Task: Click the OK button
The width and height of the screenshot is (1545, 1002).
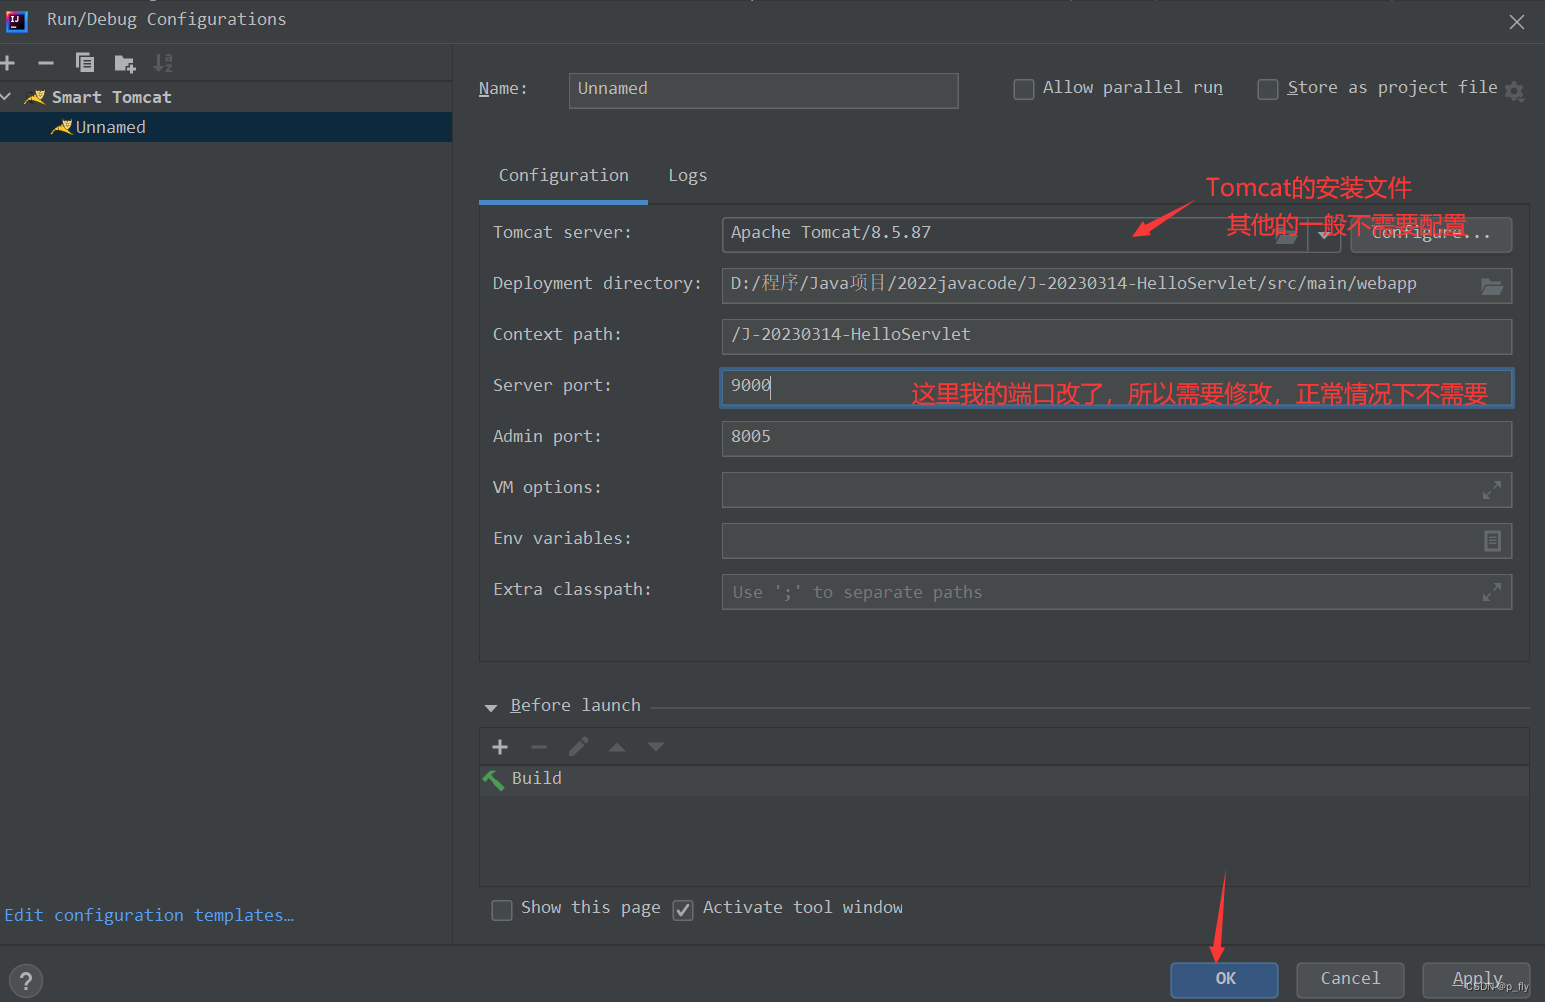Action: 1225,980
